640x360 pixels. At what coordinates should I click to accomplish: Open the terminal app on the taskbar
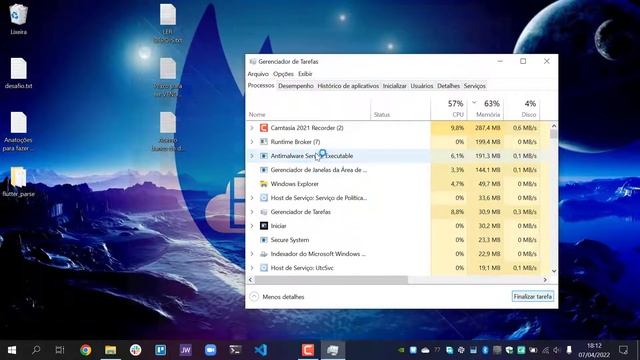coord(235,350)
